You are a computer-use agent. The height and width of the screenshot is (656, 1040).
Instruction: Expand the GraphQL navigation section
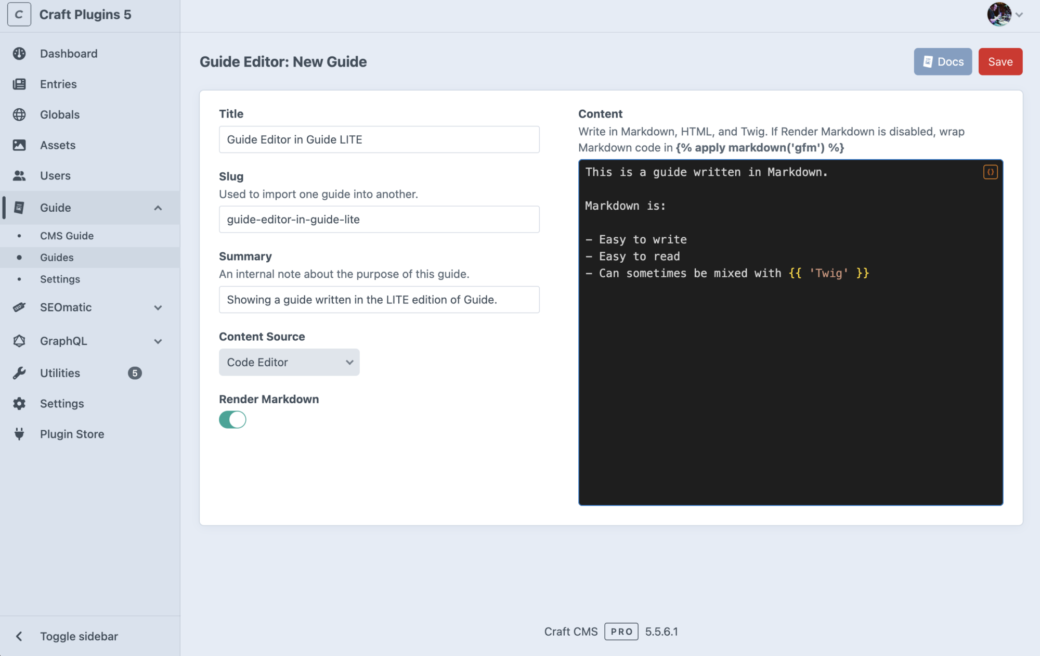[x=158, y=342]
